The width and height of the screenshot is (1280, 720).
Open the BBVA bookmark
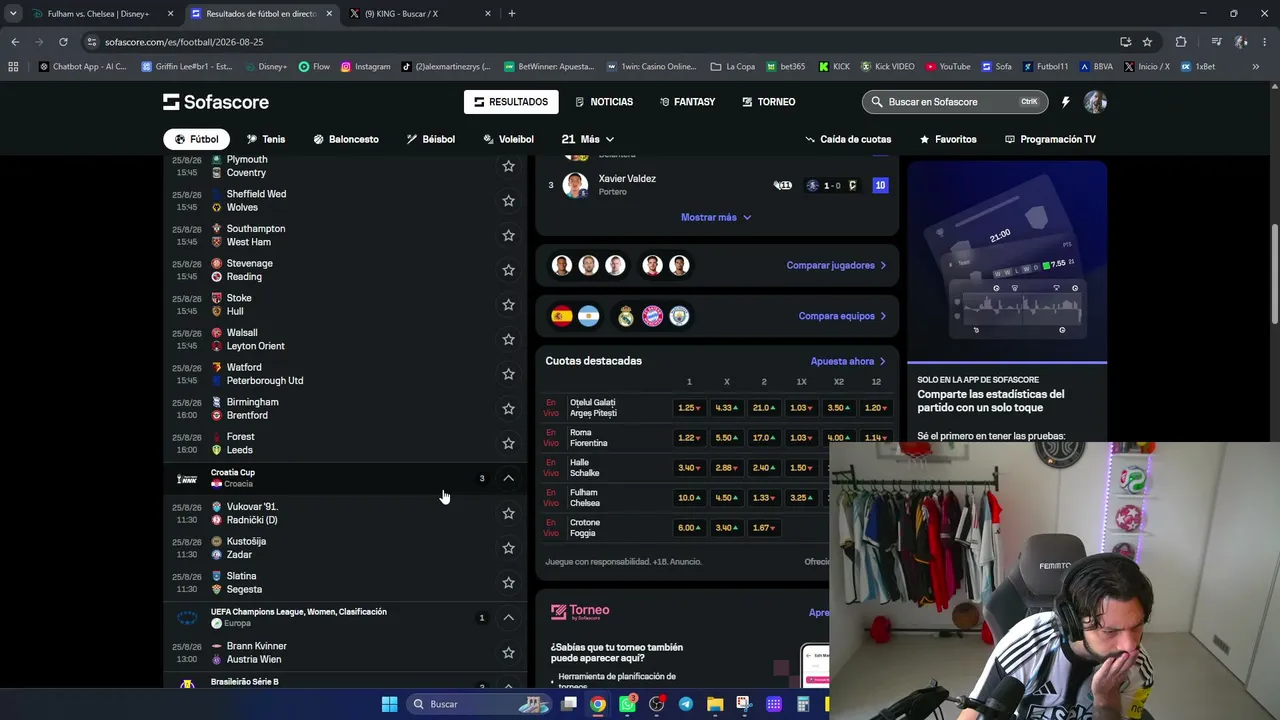tap(1096, 67)
